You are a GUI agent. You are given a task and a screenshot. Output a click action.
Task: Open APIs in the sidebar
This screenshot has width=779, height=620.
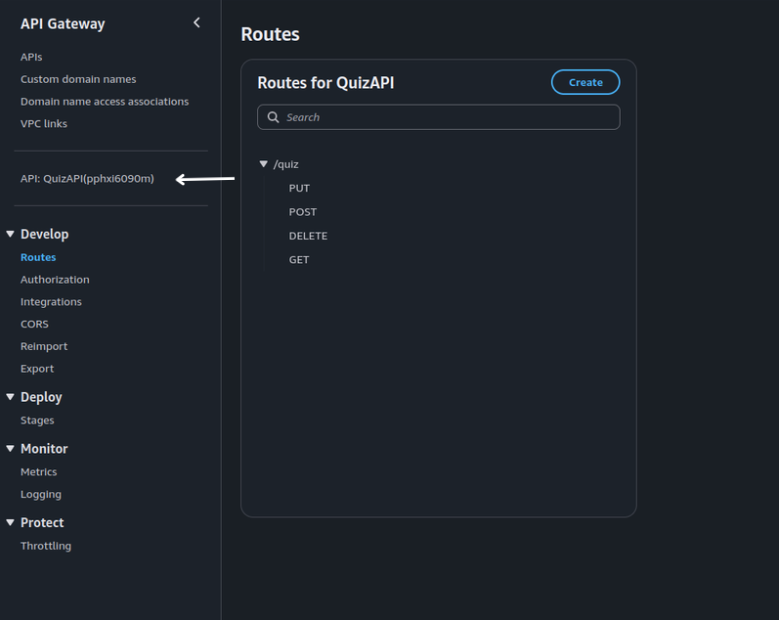click(31, 57)
